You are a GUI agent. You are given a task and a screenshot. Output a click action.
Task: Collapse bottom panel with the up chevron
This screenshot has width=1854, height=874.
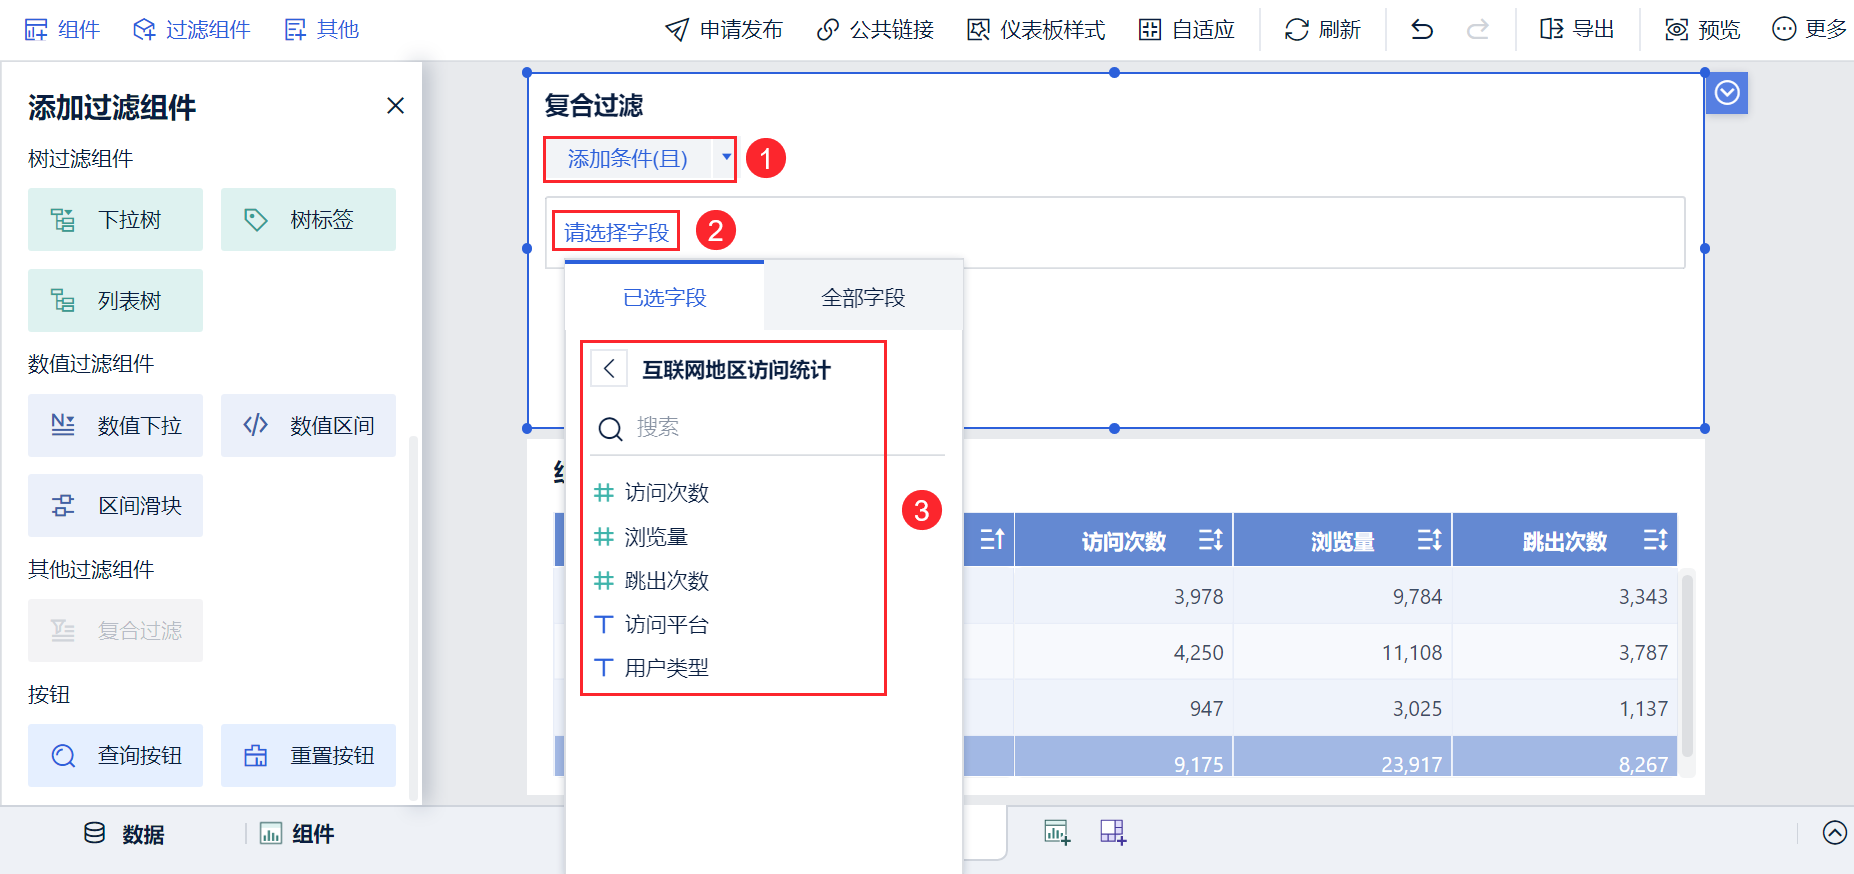[x=1834, y=833]
